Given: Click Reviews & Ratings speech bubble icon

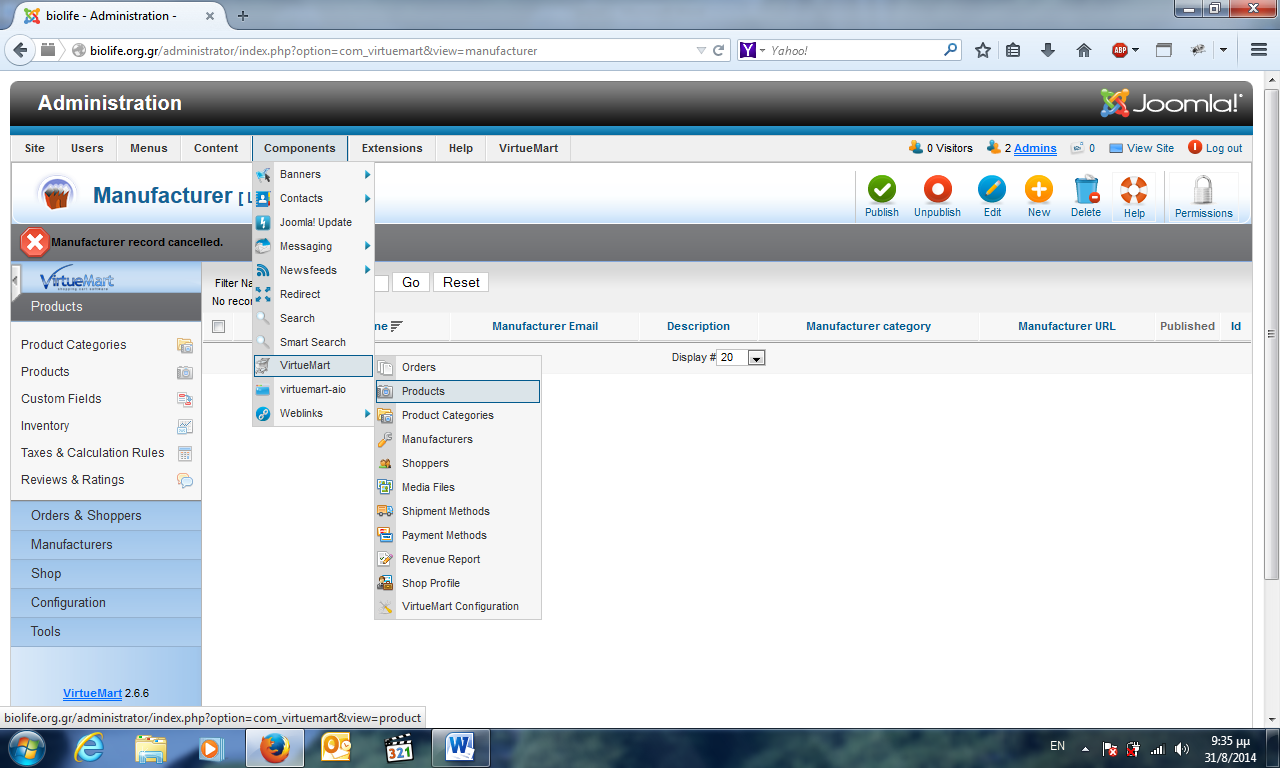Looking at the screenshot, I should (x=185, y=480).
